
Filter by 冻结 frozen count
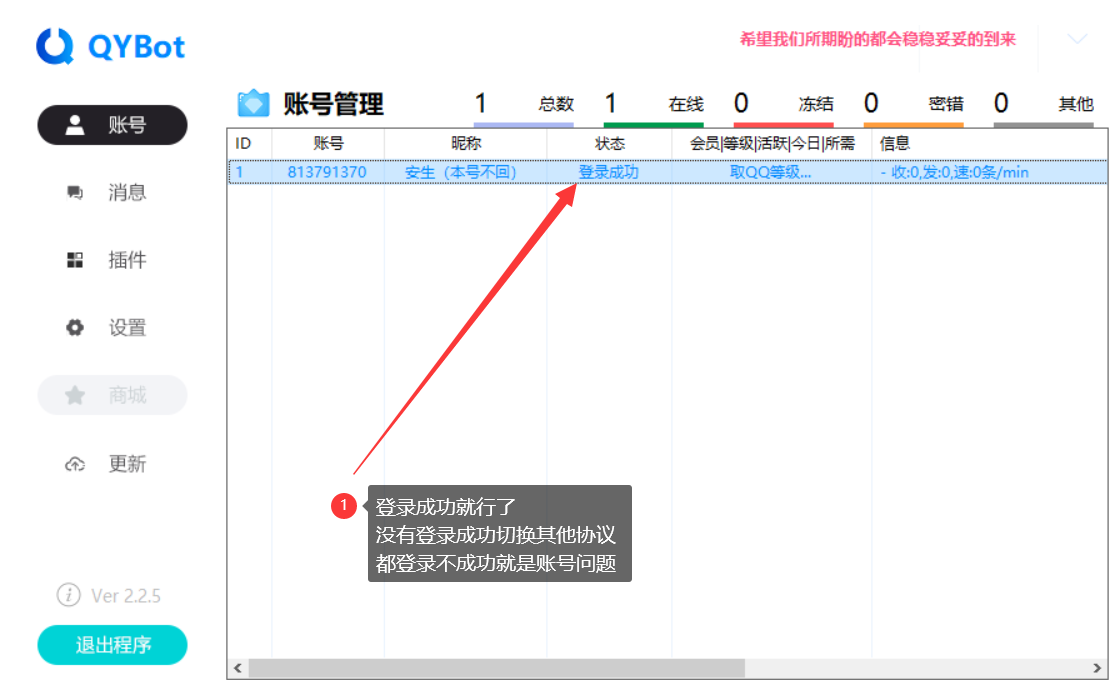click(784, 105)
